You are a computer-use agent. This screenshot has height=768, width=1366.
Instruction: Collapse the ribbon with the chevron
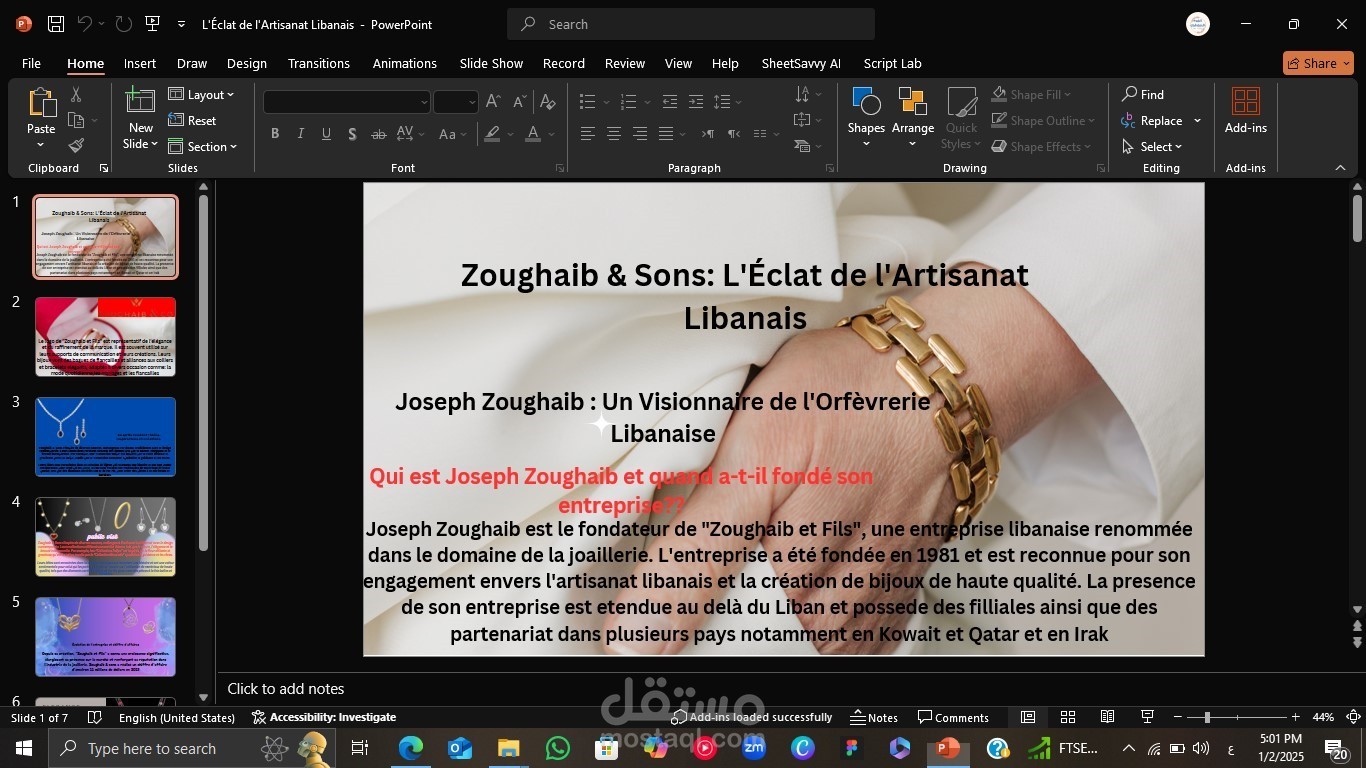tap(1340, 168)
